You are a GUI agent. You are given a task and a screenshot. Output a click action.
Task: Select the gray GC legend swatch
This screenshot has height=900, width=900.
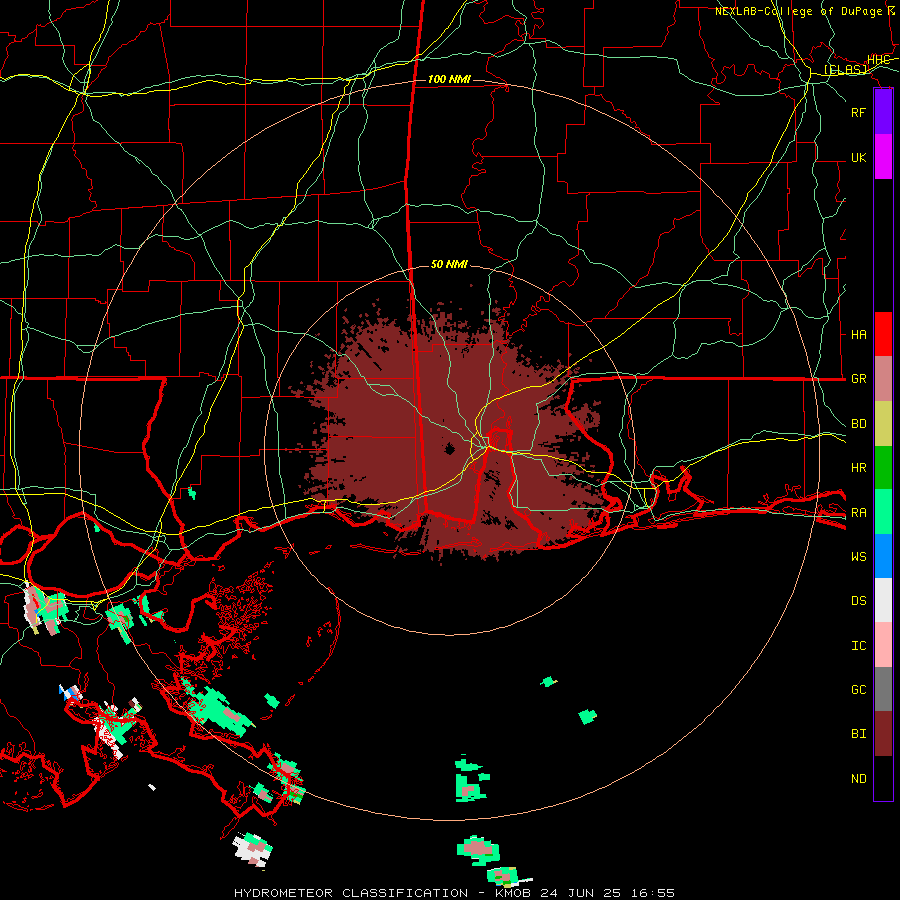coord(883,689)
